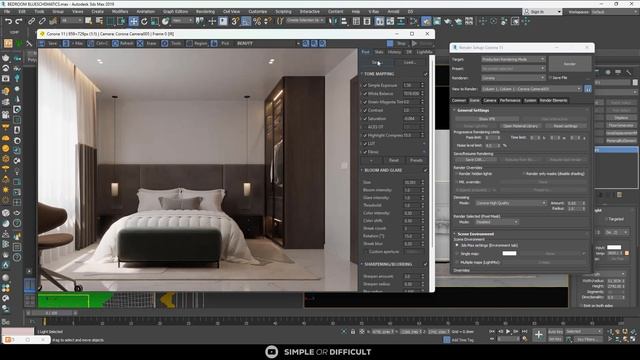The height and width of the screenshot is (360, 640).
Task: Click the Pick icon in Corona frame buffer
Action: click(214, 43)
